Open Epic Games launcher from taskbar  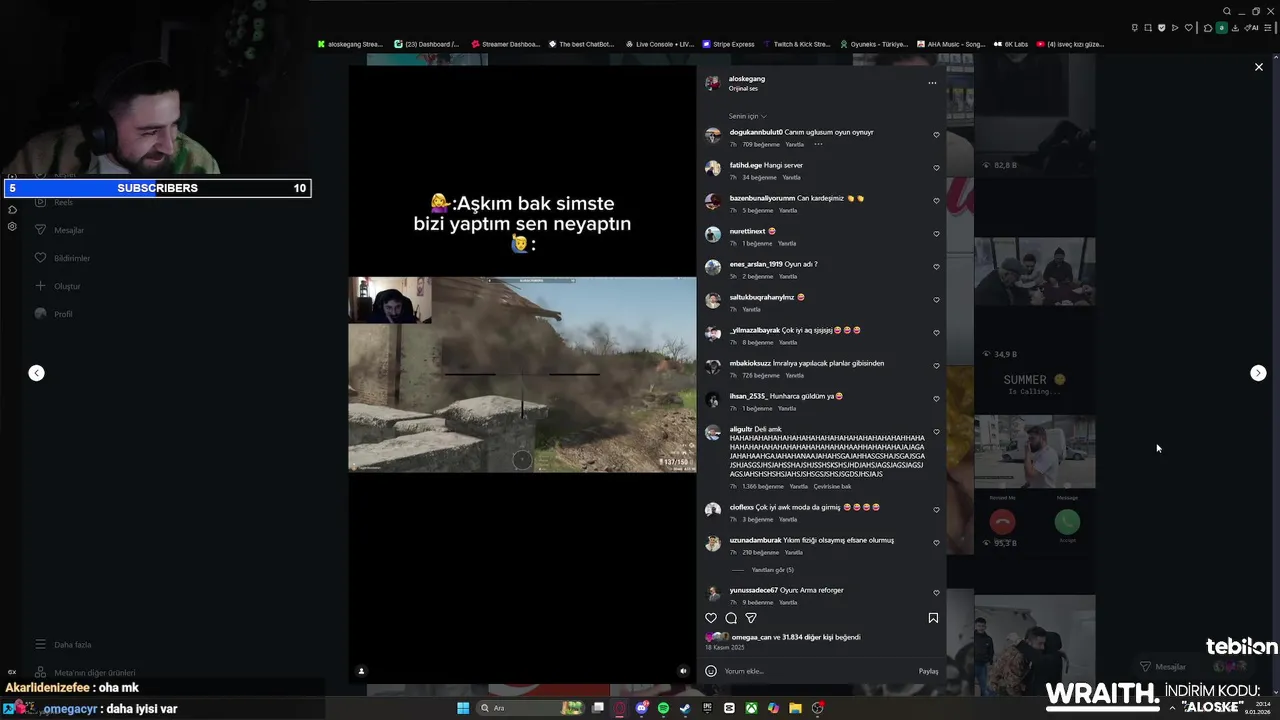[x=707, y=708]
